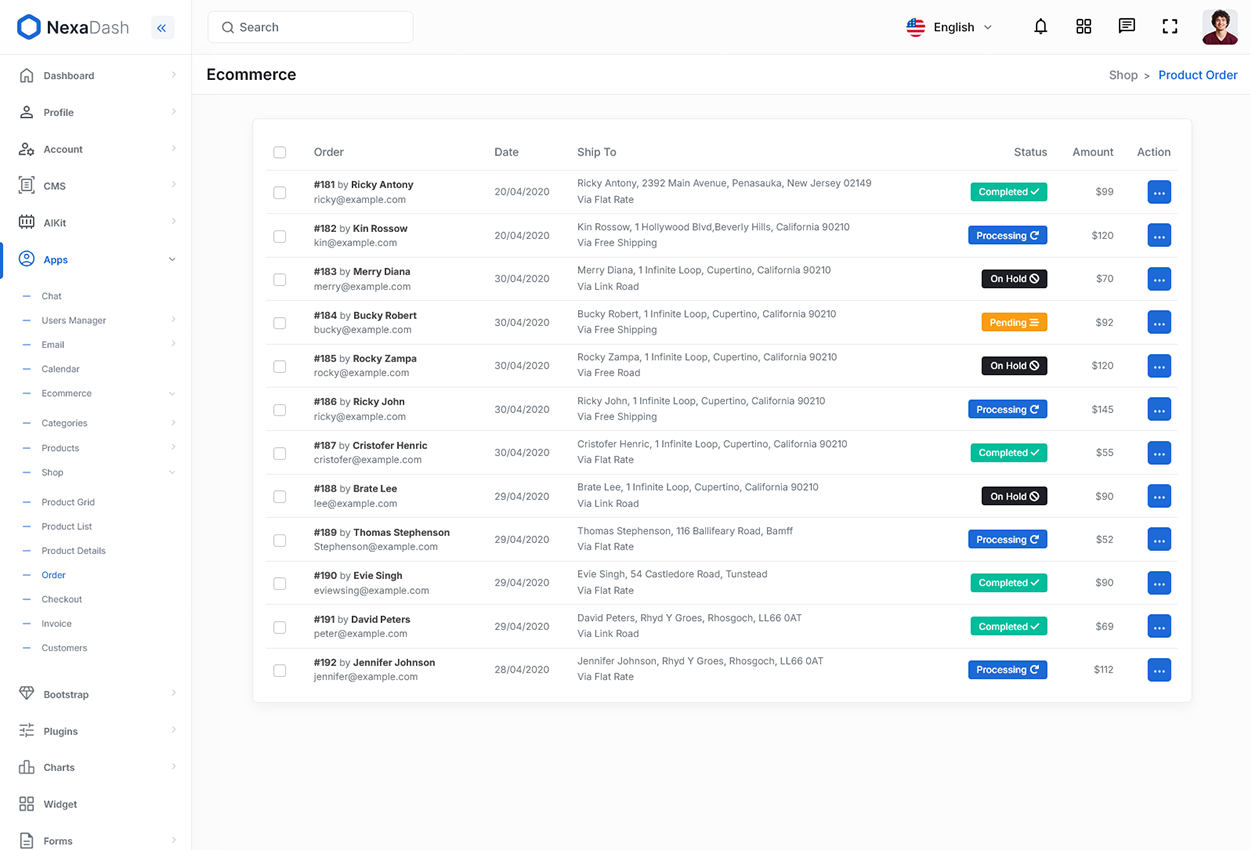Viewport: 1250px width, 850px height.
Task: Toggle fullscreen mode icon
Action: (x=1169, y=27)
